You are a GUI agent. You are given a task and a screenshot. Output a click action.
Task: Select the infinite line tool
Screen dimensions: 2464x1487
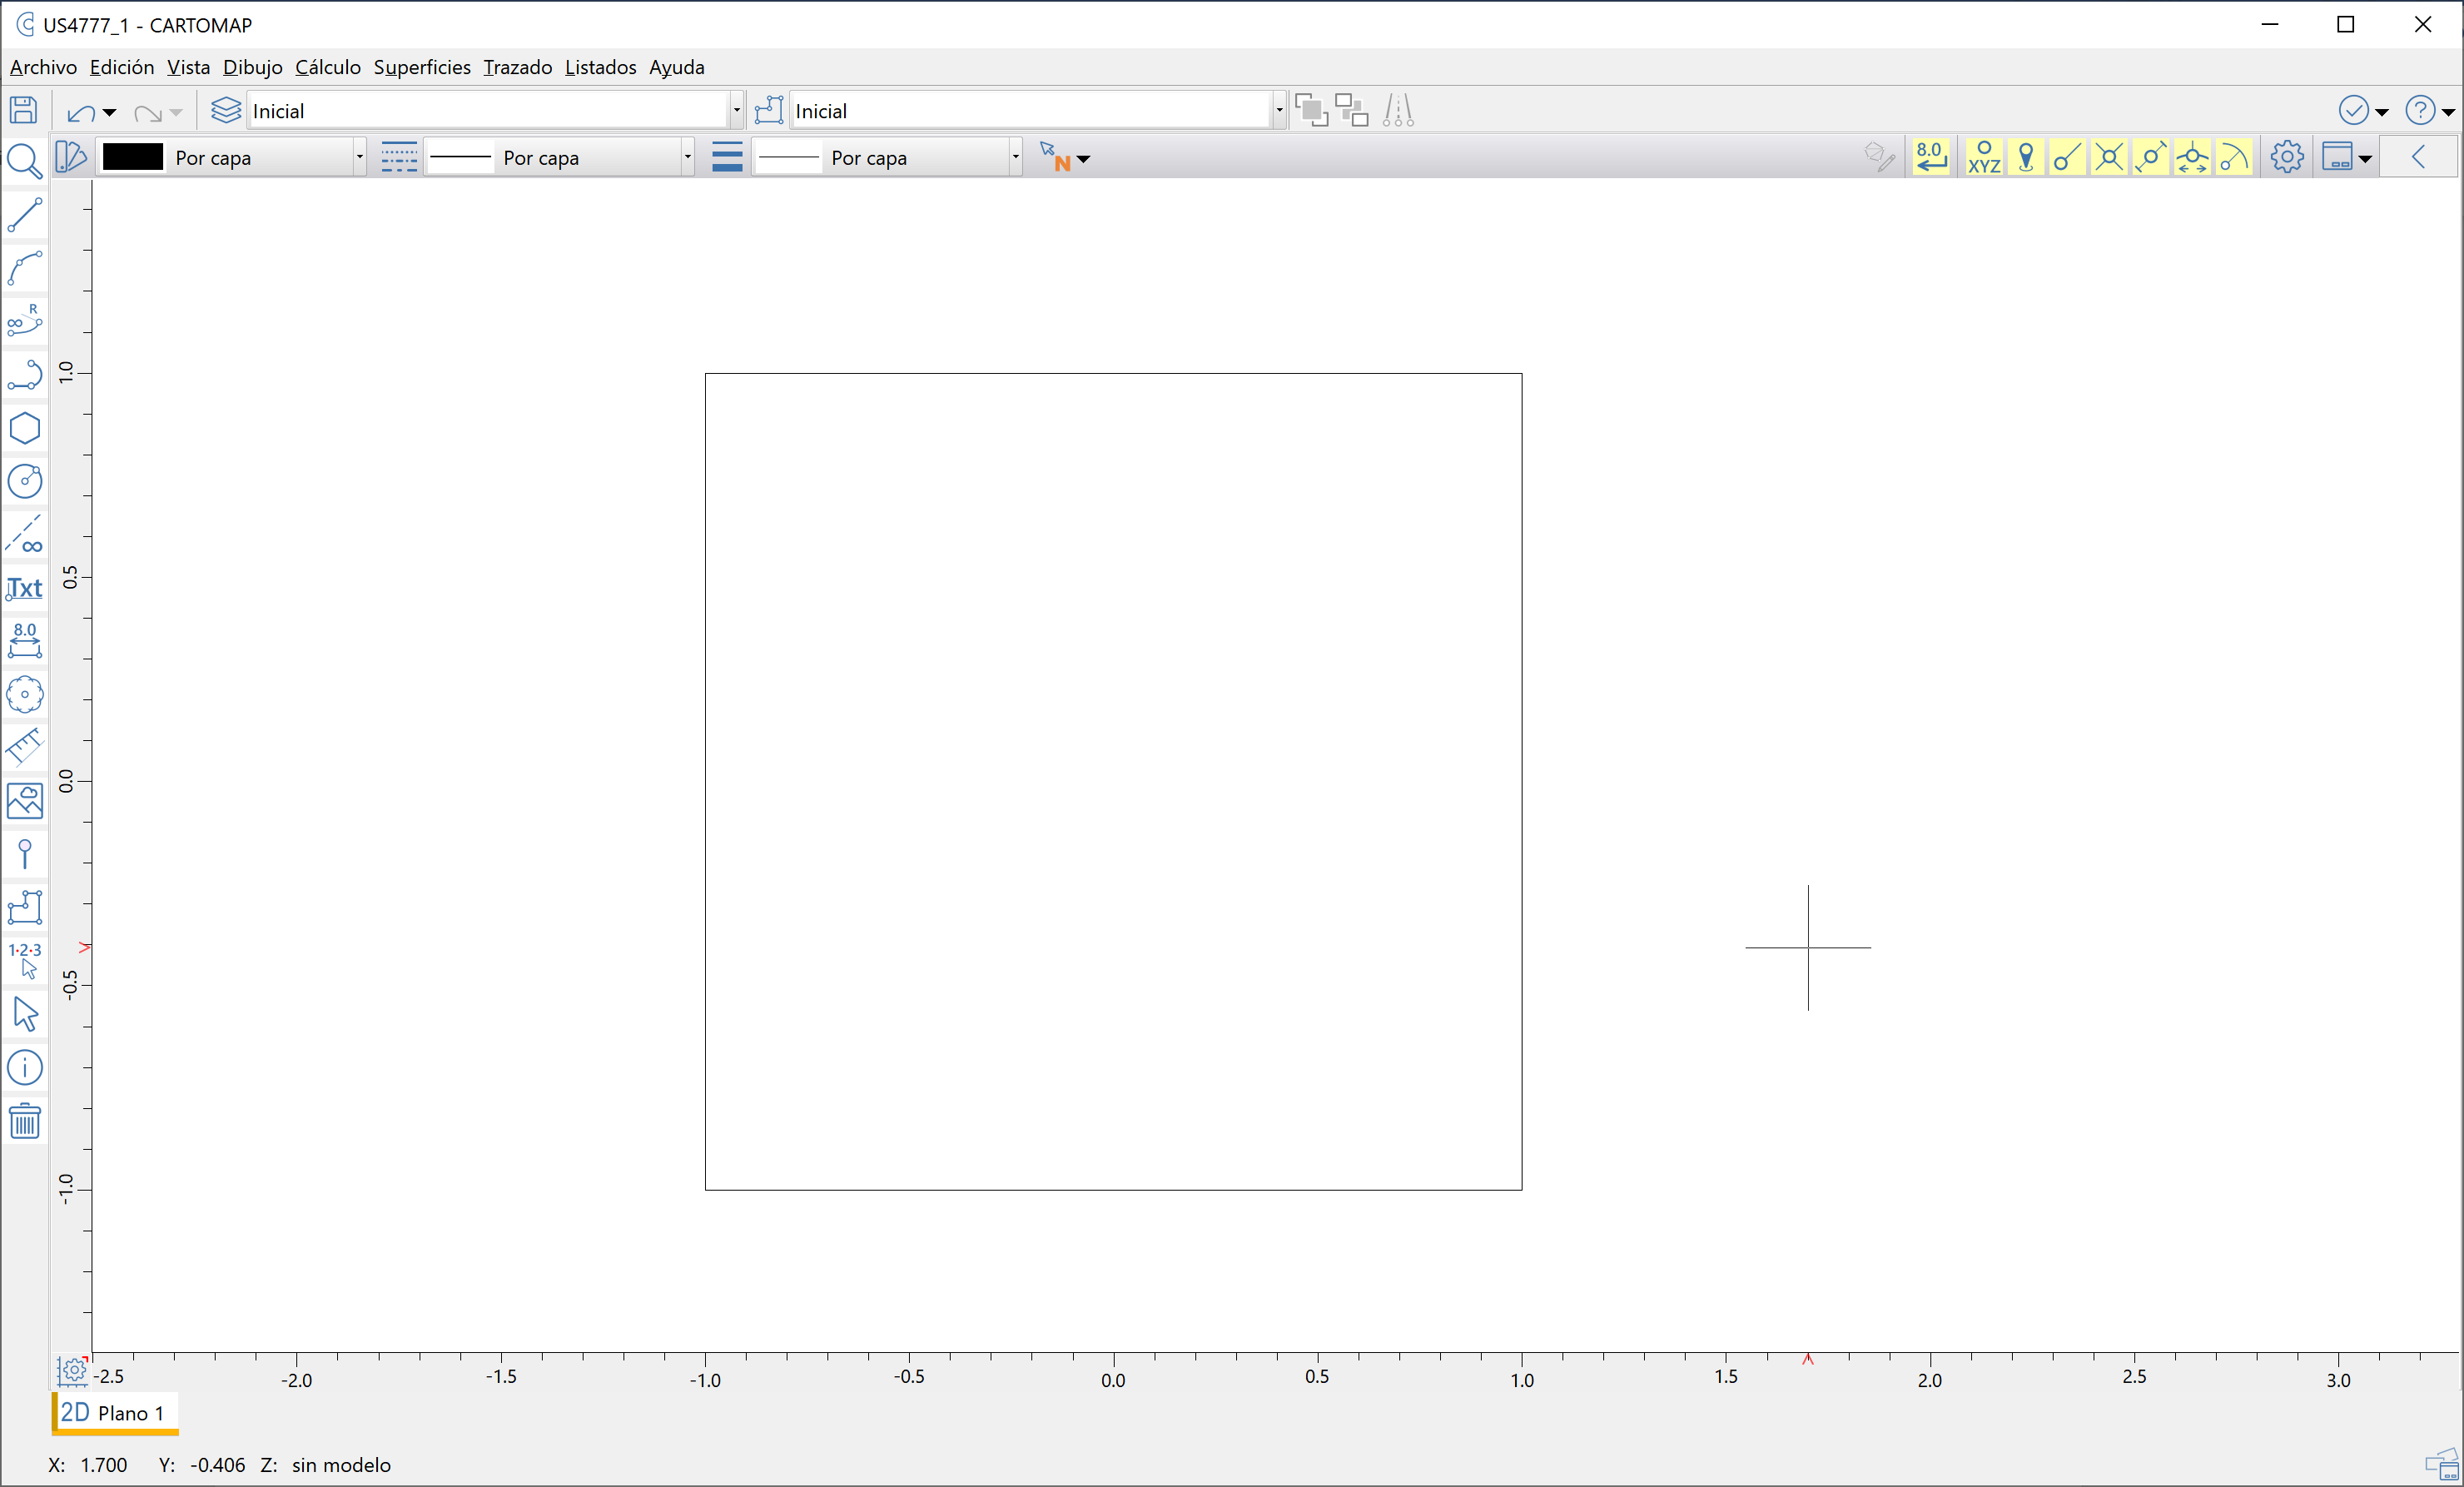point(25,534)
